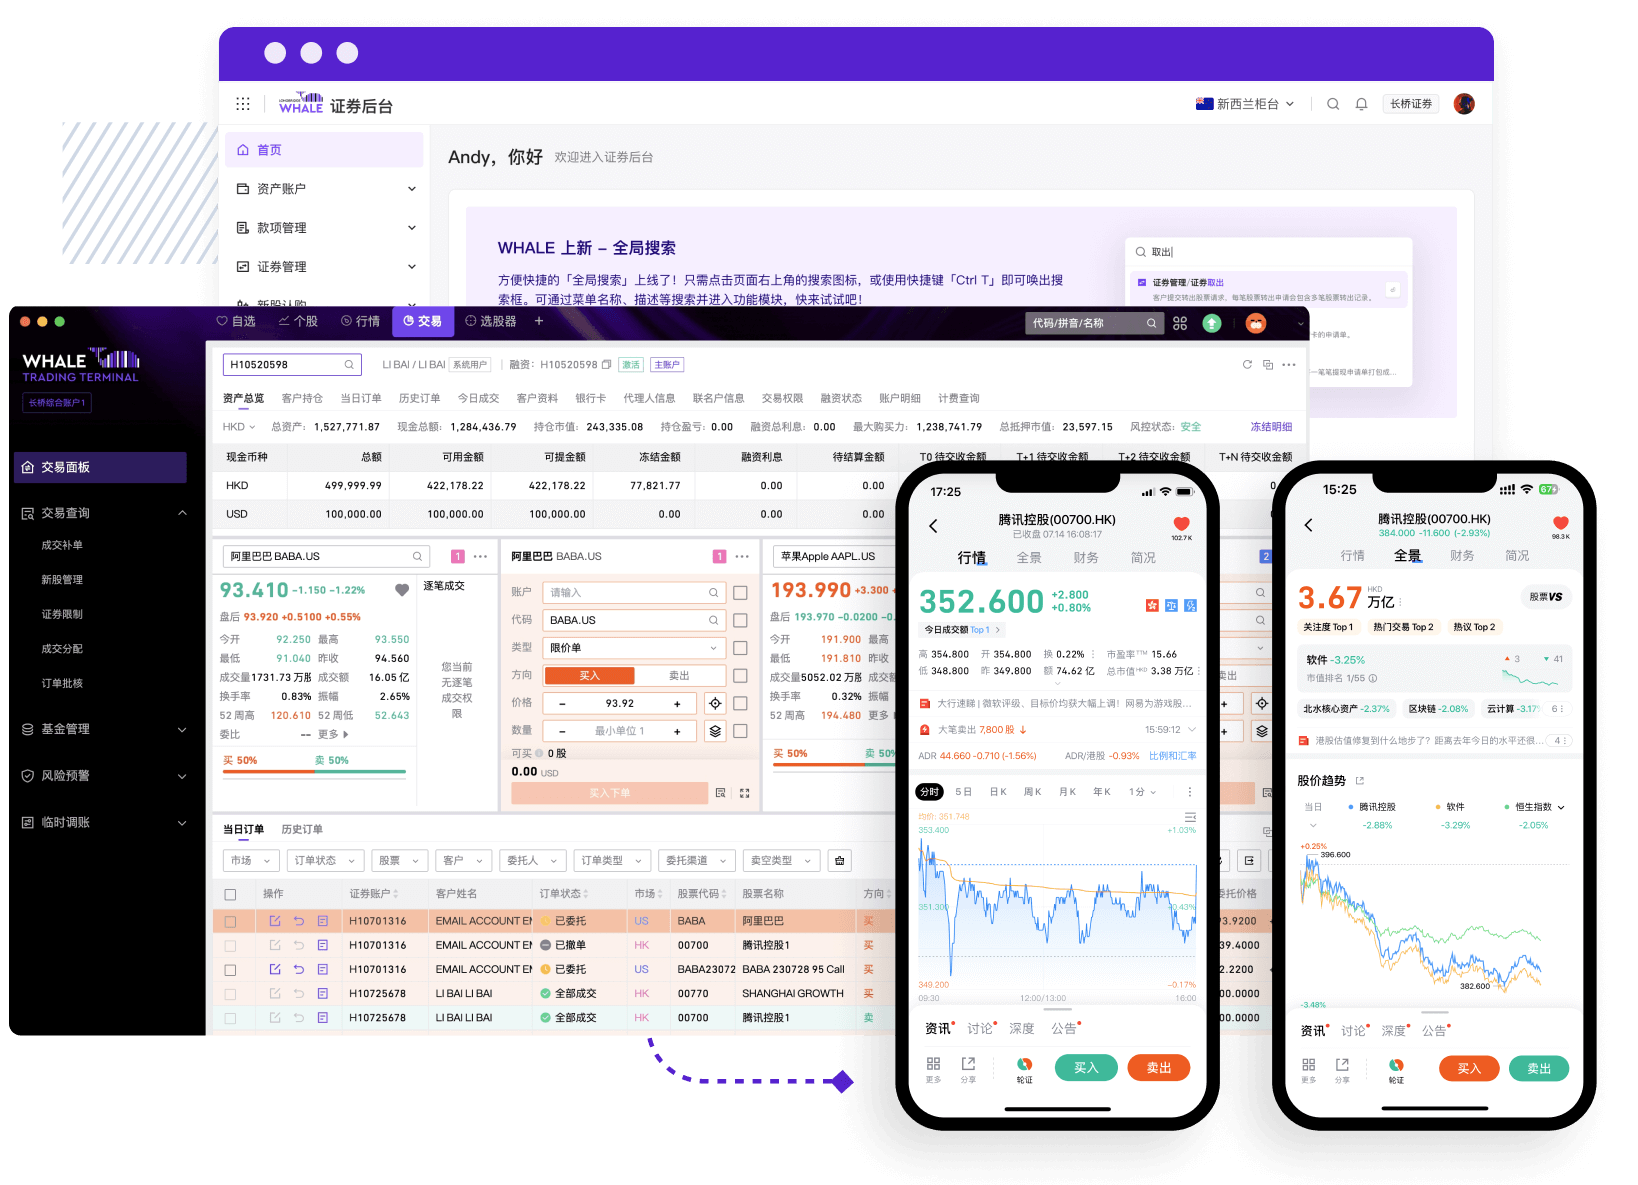
Task: Click the quantity layers icon in order form
Action: 715,731
